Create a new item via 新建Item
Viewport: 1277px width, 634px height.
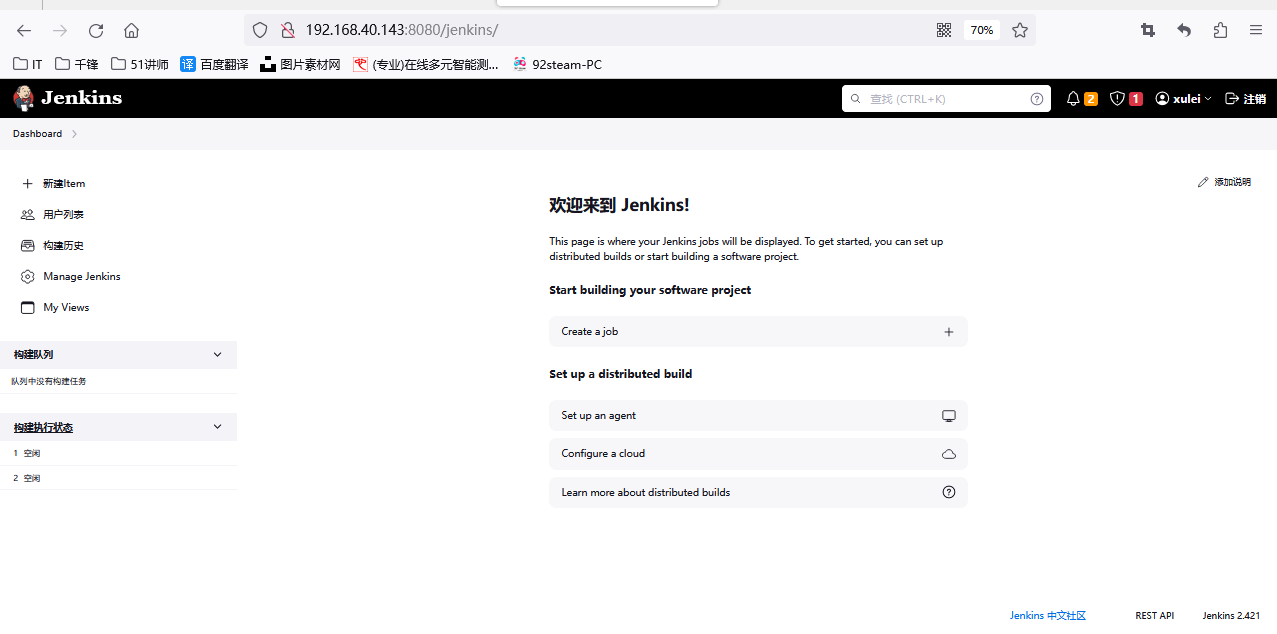tap(53, 184)
